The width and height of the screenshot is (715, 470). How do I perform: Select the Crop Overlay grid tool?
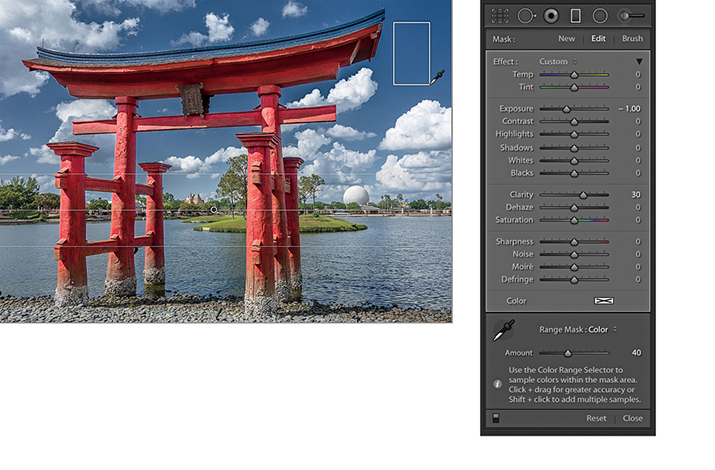(x=499, y=15)
